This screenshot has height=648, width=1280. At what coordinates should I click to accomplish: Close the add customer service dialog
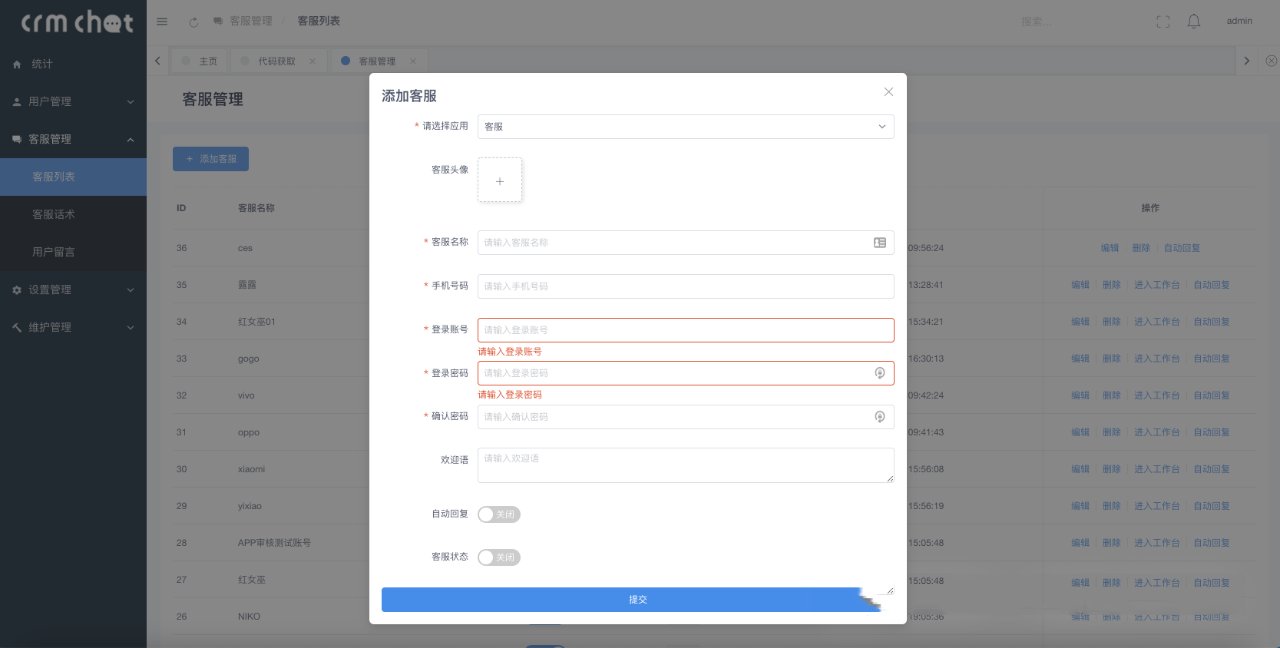click(x=888, y=92)
